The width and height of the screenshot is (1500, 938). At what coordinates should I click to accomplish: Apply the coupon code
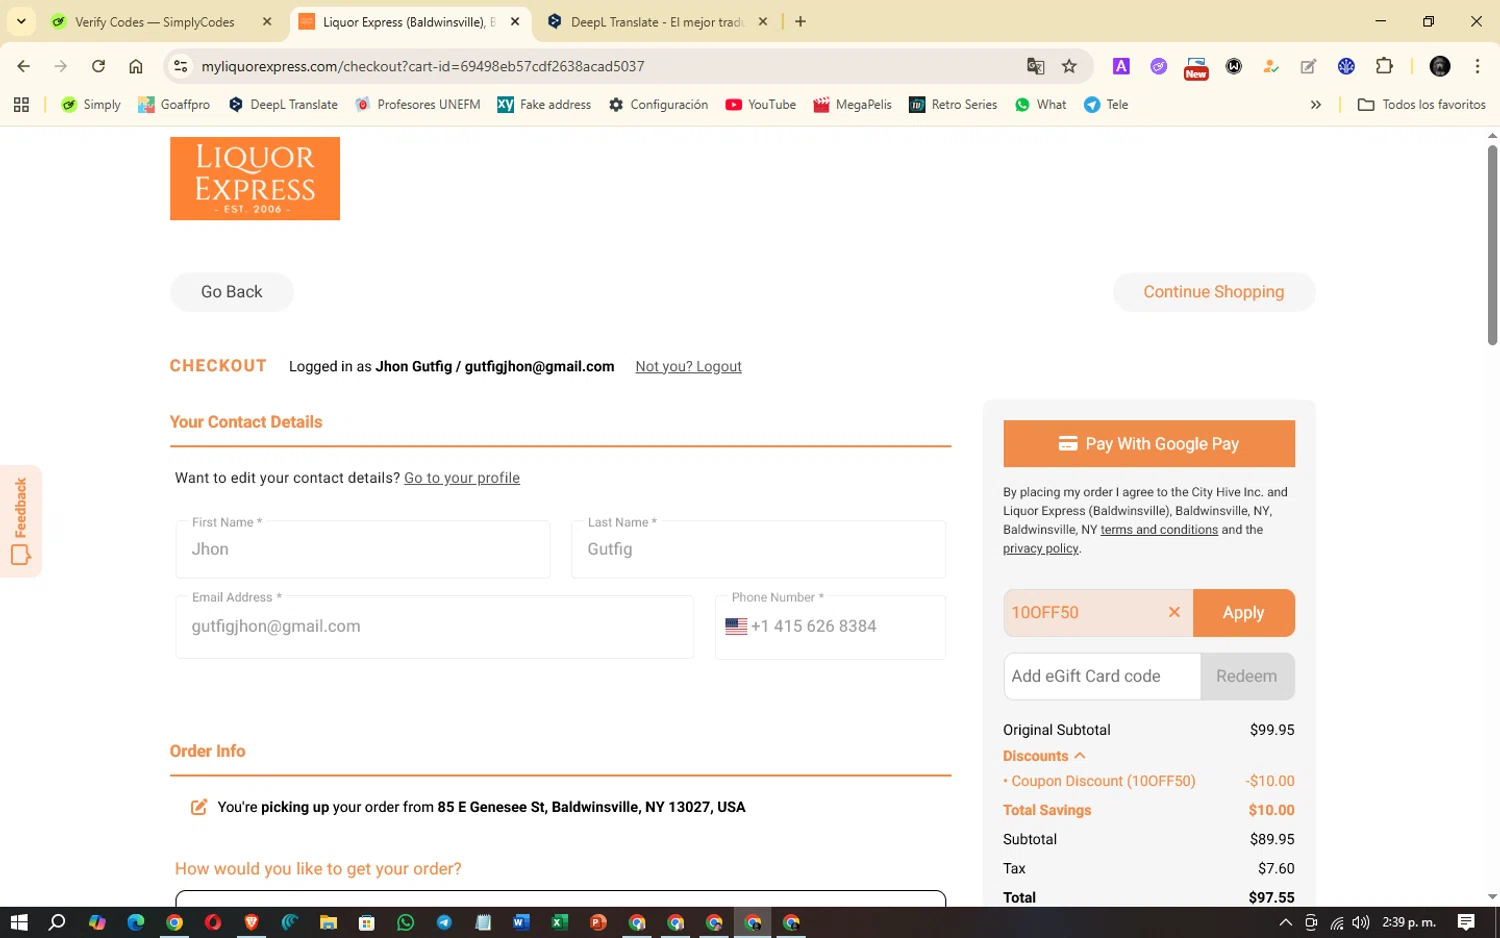pos(1244,613)
